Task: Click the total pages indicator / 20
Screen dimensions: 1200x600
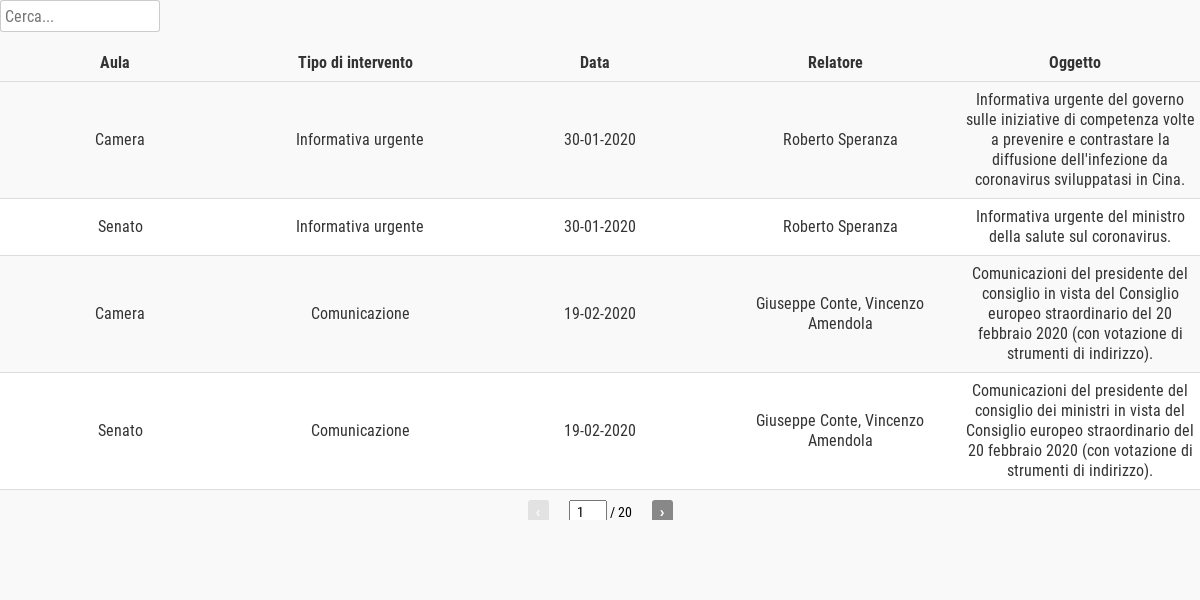Action: point(621,512)
